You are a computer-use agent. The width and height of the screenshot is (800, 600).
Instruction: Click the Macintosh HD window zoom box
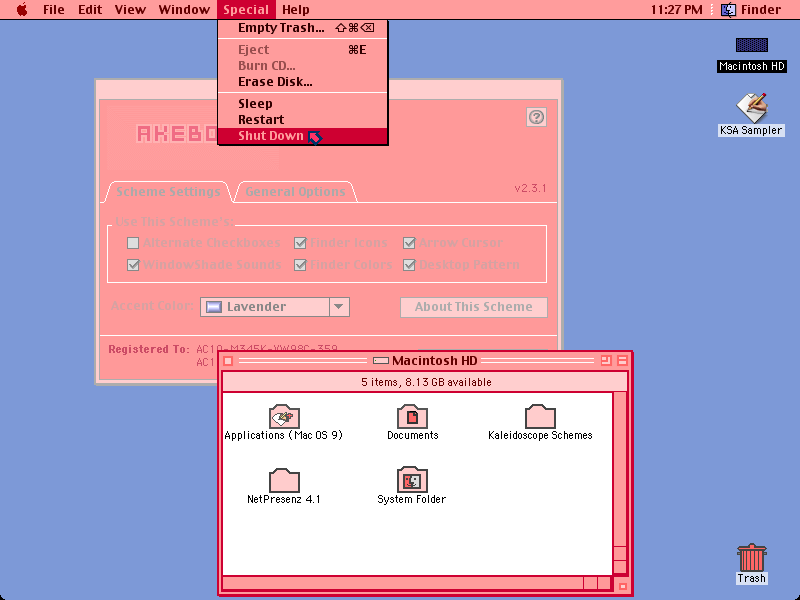[x=606, y=361]
